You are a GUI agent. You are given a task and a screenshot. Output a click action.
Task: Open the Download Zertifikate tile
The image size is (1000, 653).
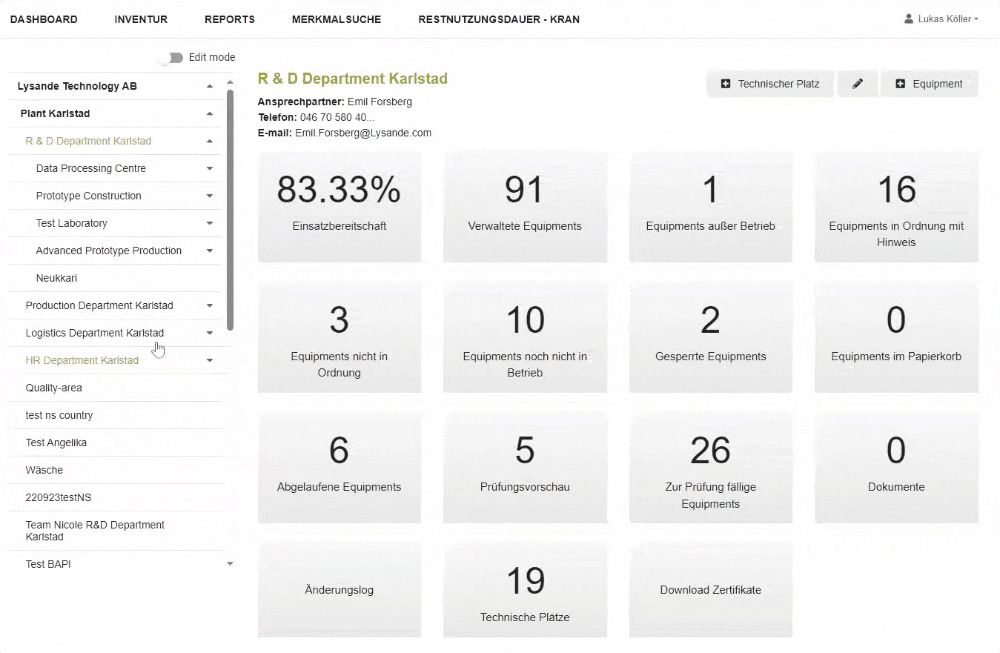[710, 590]
